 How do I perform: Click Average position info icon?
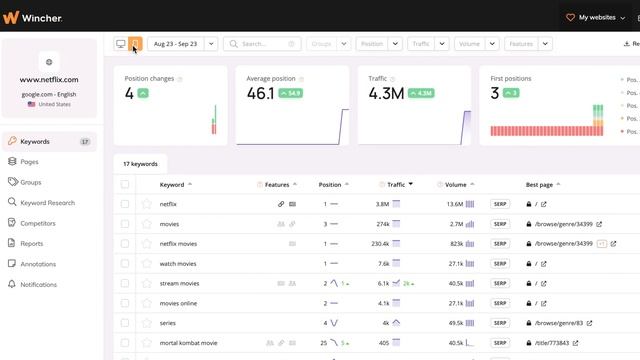301,79
